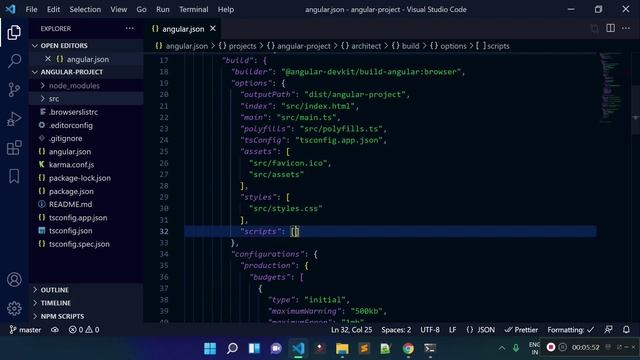
Task: Open File Explorer from the taskbar
Action: (342, 348)
